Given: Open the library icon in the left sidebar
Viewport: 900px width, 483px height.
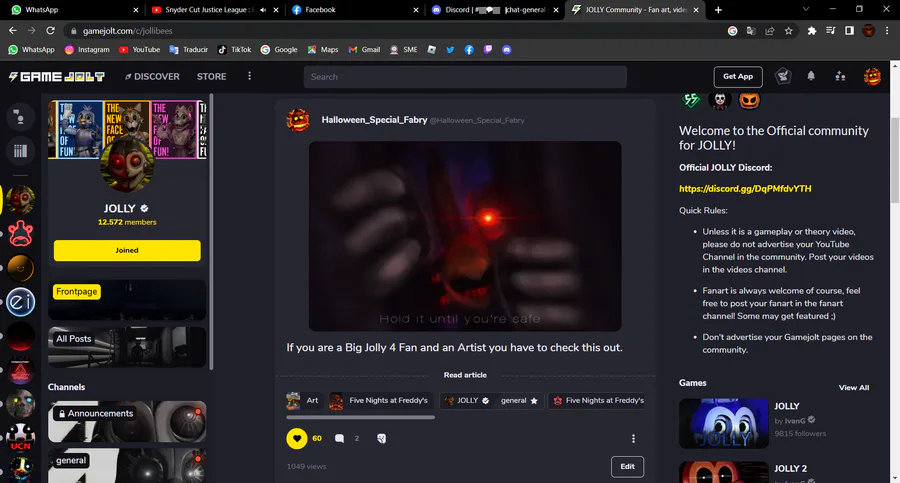Looking at the screenshot, I should click(x=20, y=151).
